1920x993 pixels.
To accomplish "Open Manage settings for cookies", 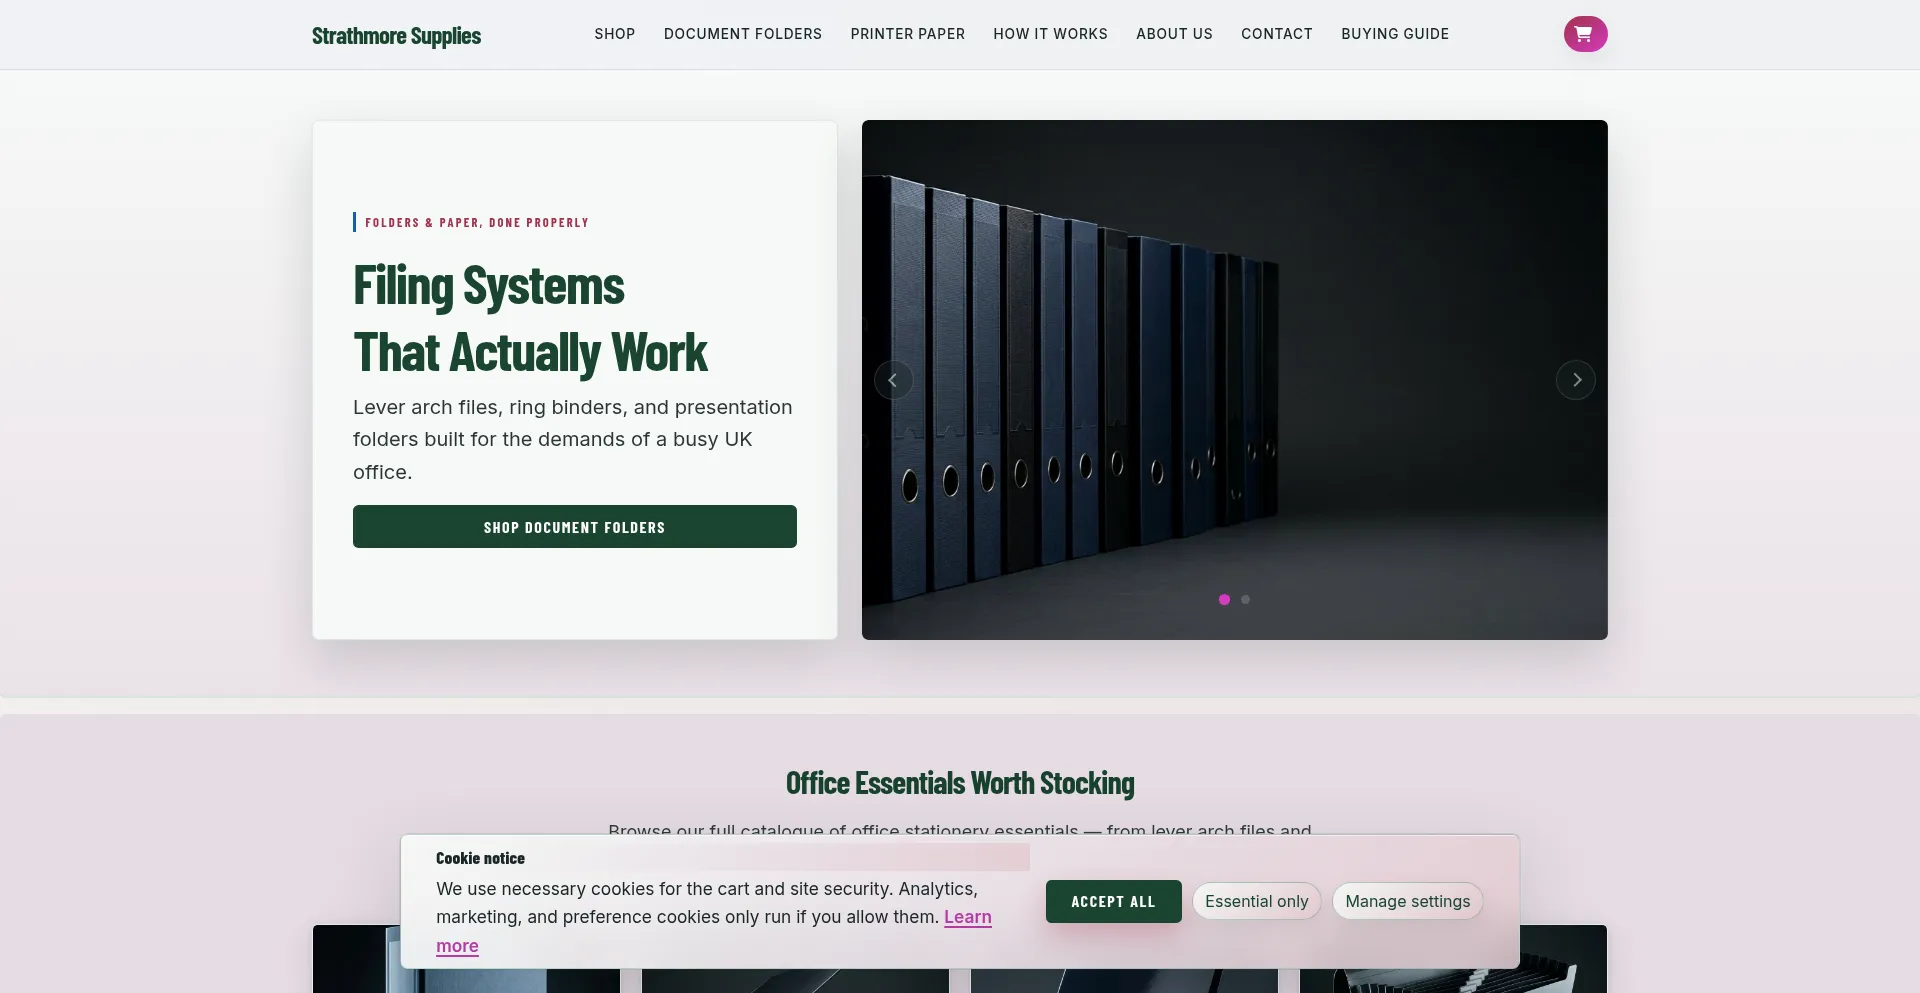I will (x=1408, y=902).
